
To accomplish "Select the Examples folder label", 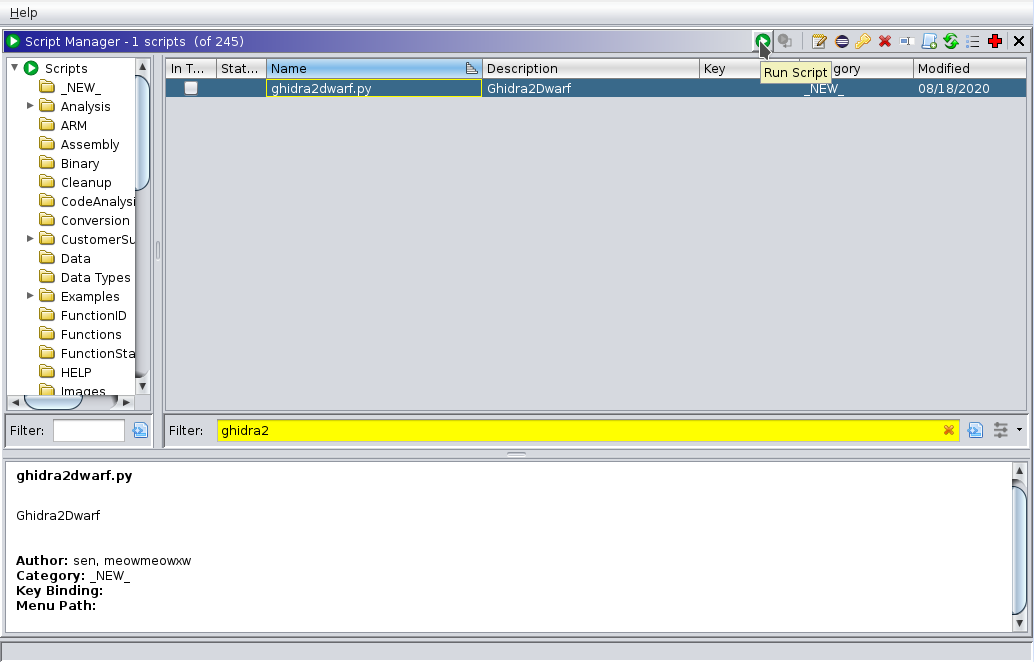I will click(x=90, y=297).
